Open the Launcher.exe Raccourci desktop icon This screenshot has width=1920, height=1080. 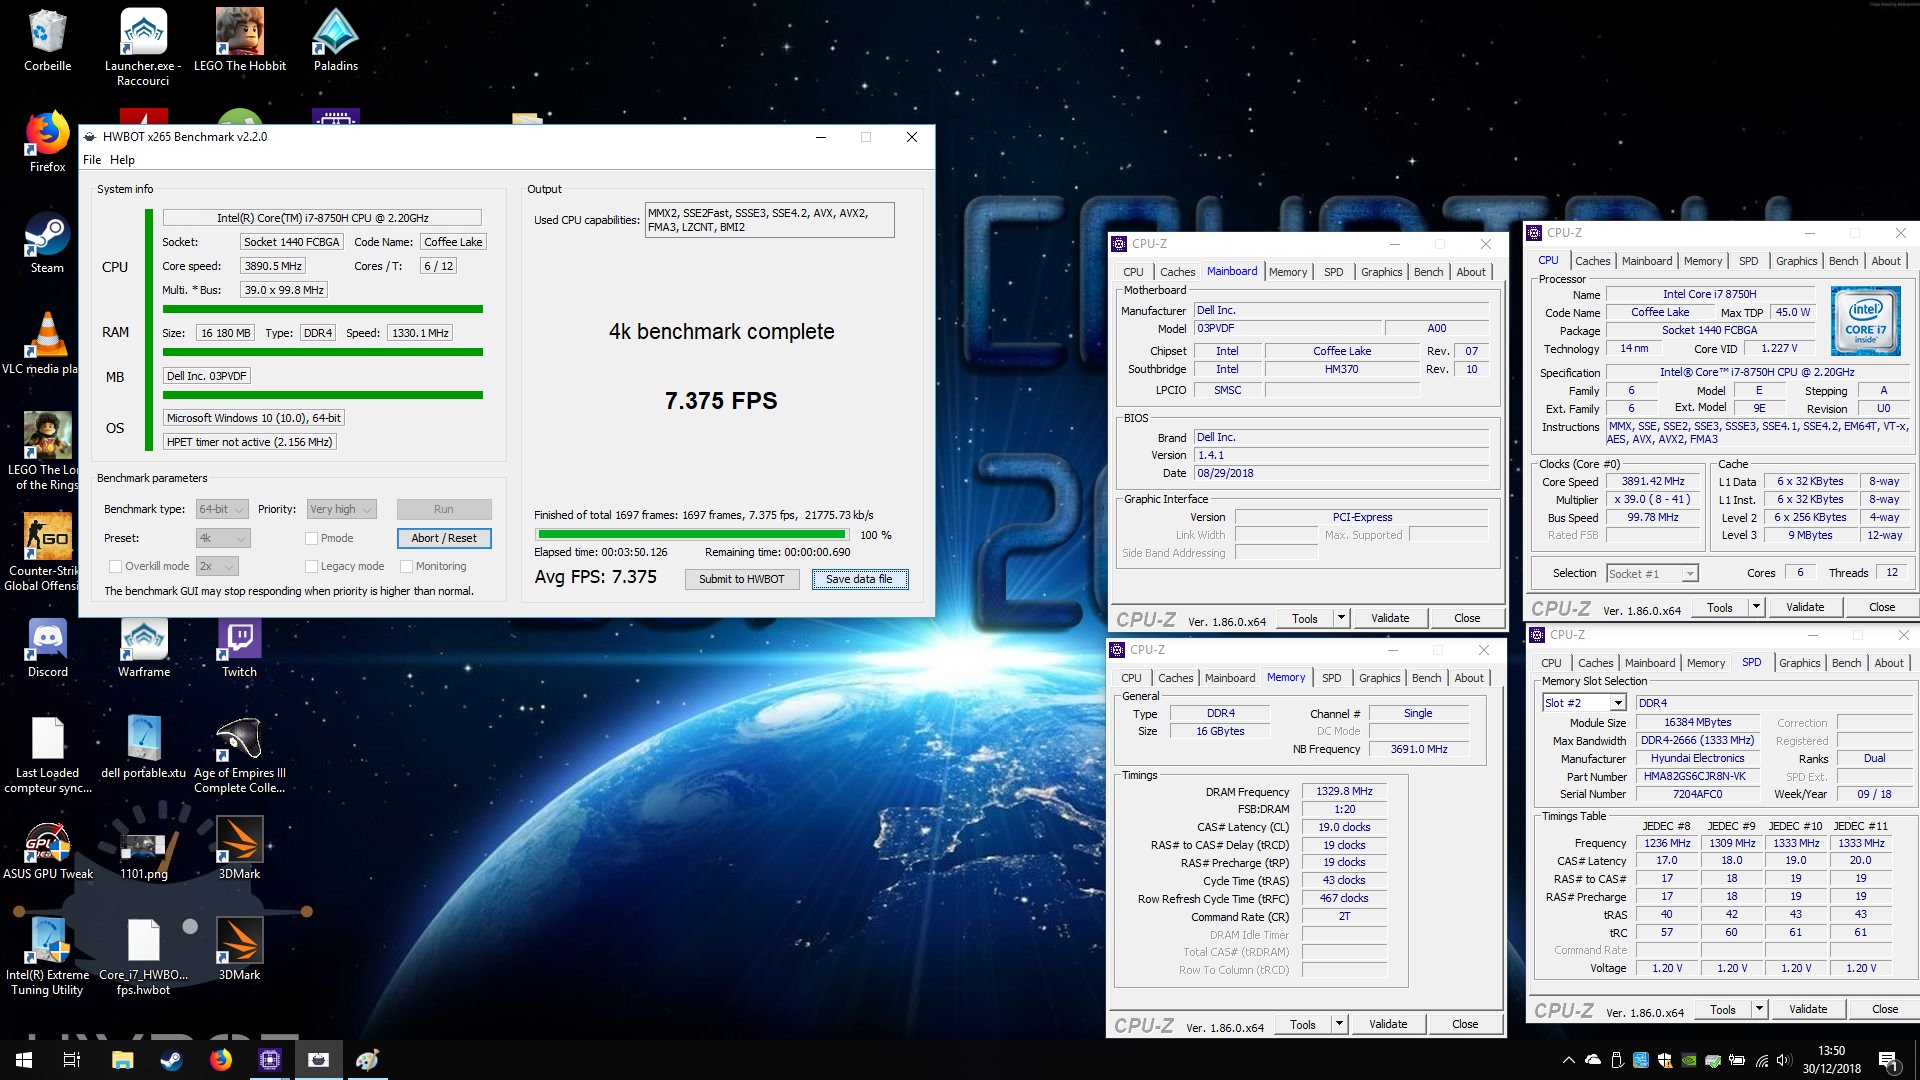[x=143, y=47]
